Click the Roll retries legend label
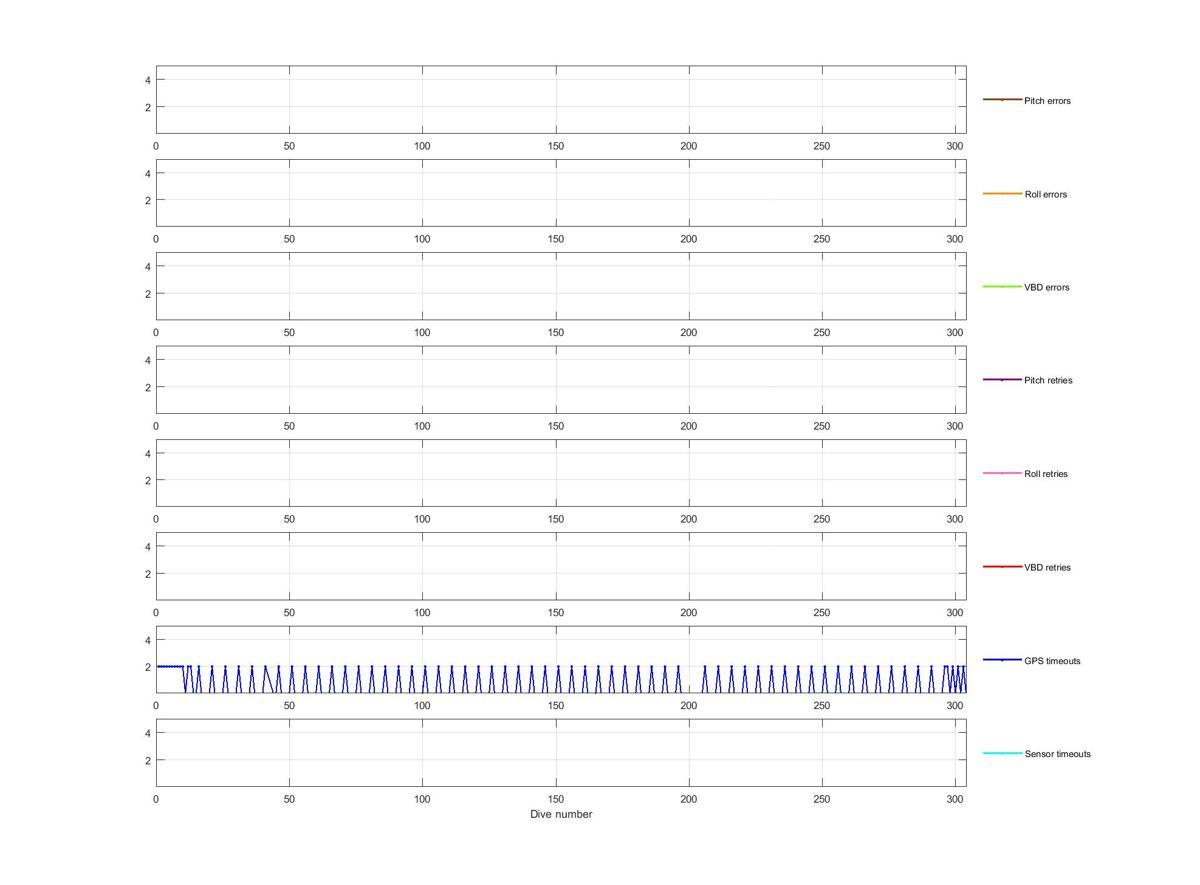 coord(1046,474)
